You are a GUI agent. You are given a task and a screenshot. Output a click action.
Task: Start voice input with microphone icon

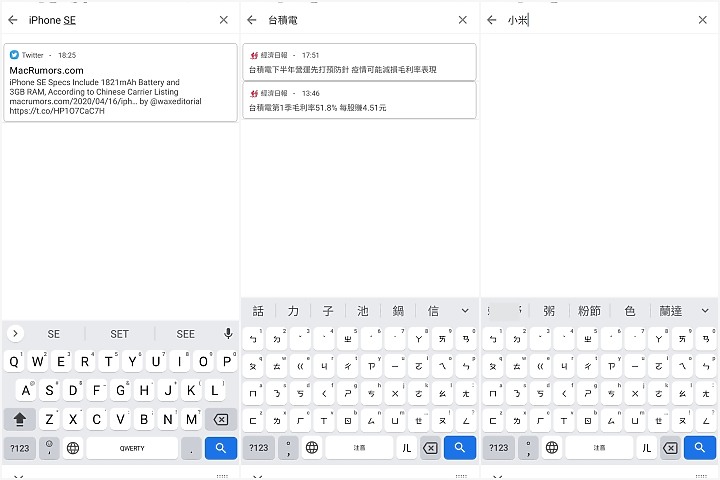[x=228, y=333]
